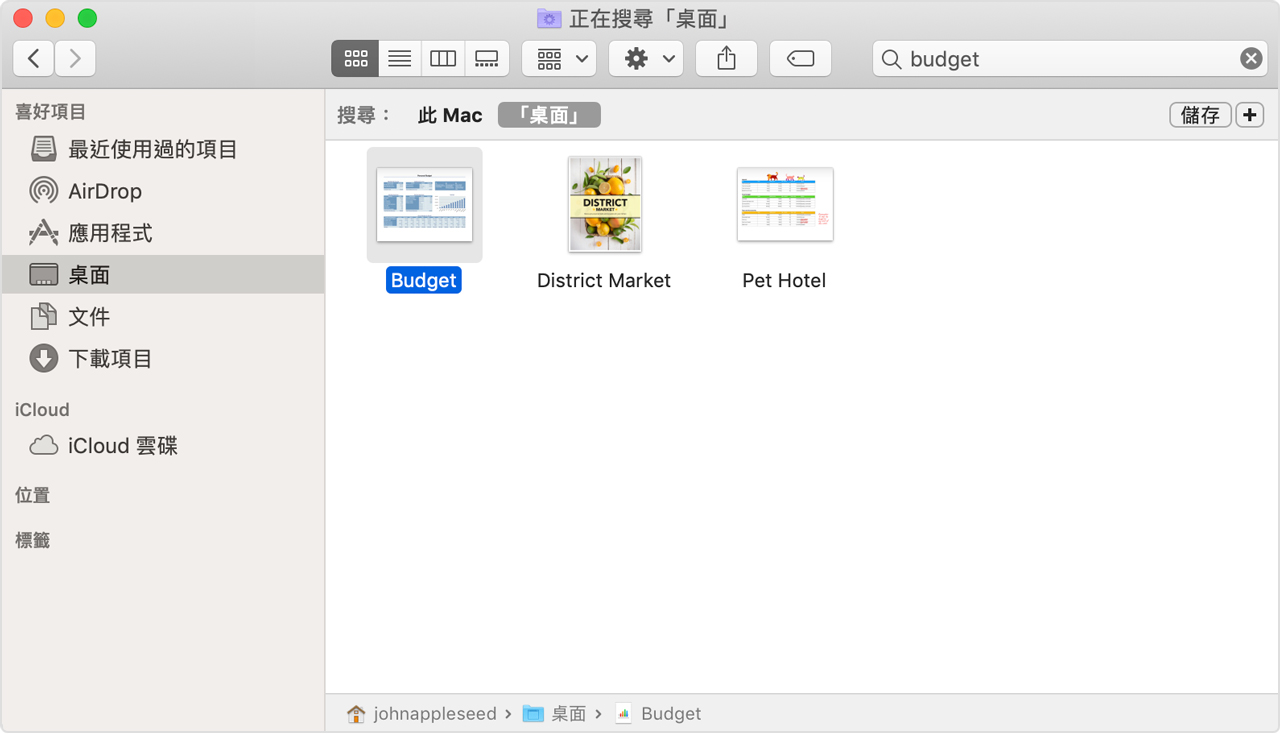The width and height of the screenshot is (1280, 734).
Task: Switch to column view
Action: (x=443, y=59)
